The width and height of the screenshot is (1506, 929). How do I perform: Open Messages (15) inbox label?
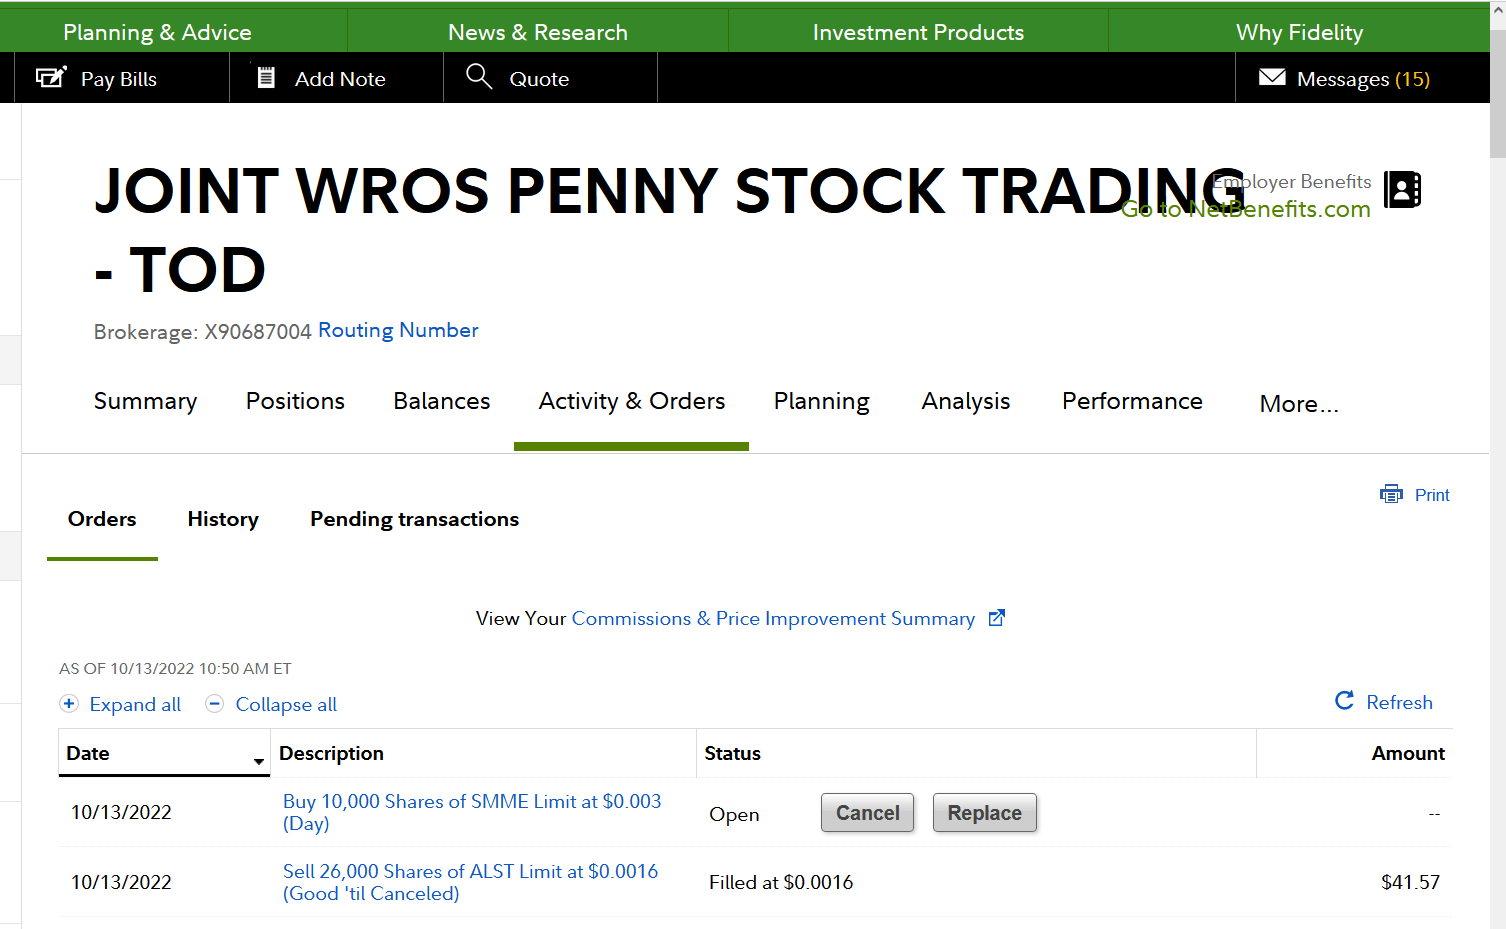point(1363,79)
